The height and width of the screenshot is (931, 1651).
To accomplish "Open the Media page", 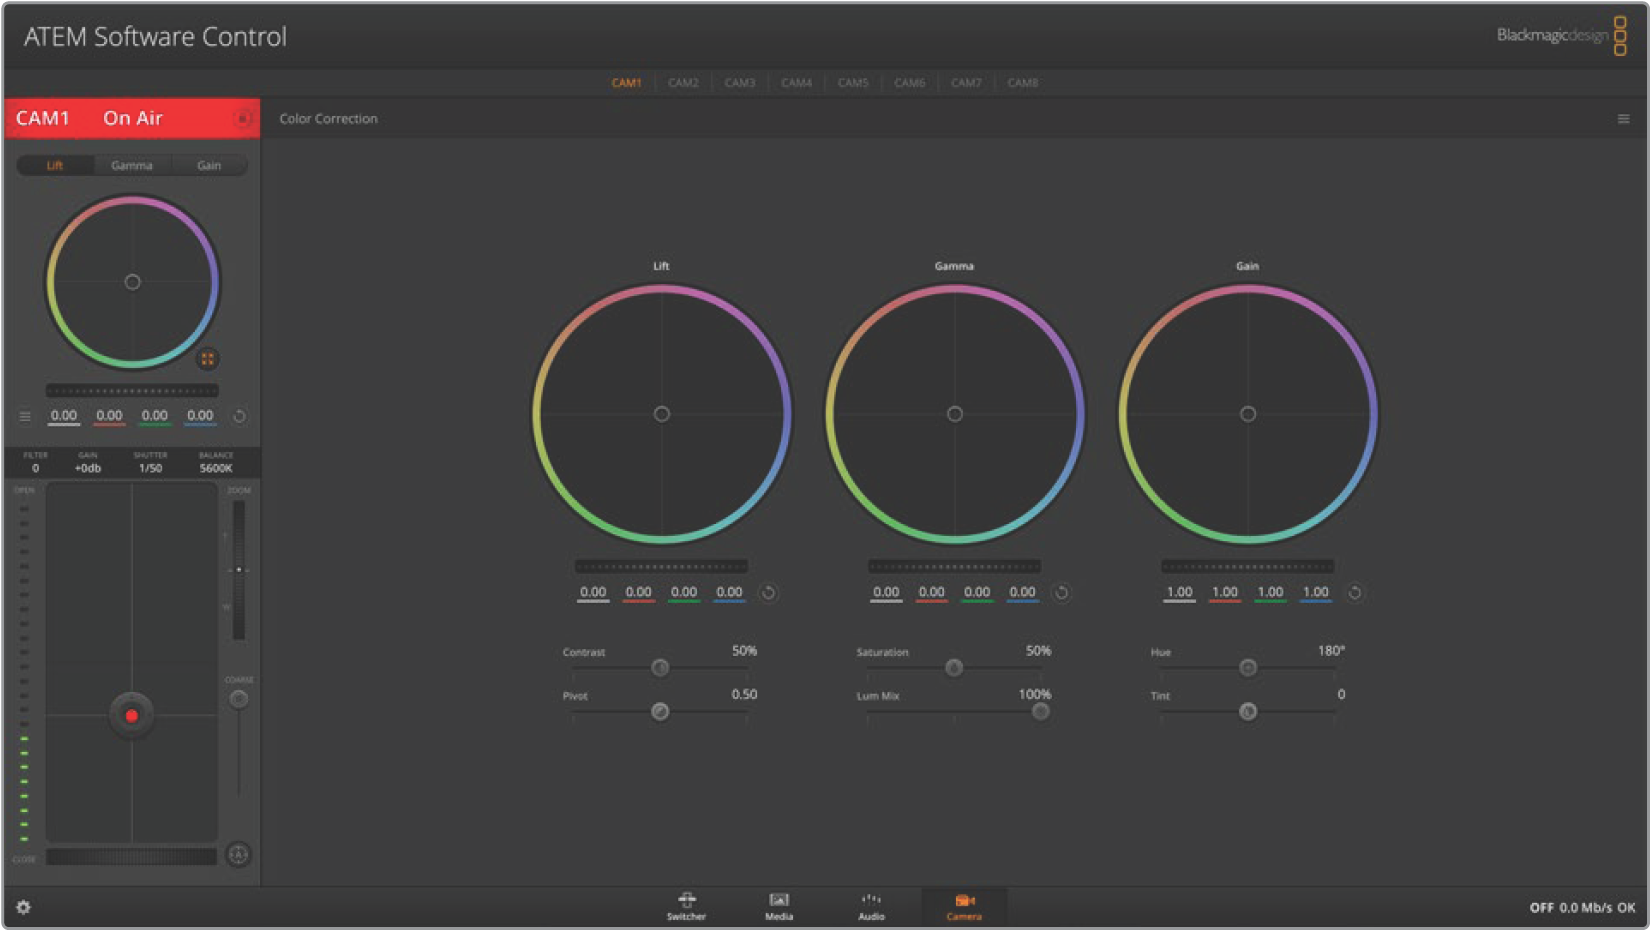I will [x=779, y=906].
